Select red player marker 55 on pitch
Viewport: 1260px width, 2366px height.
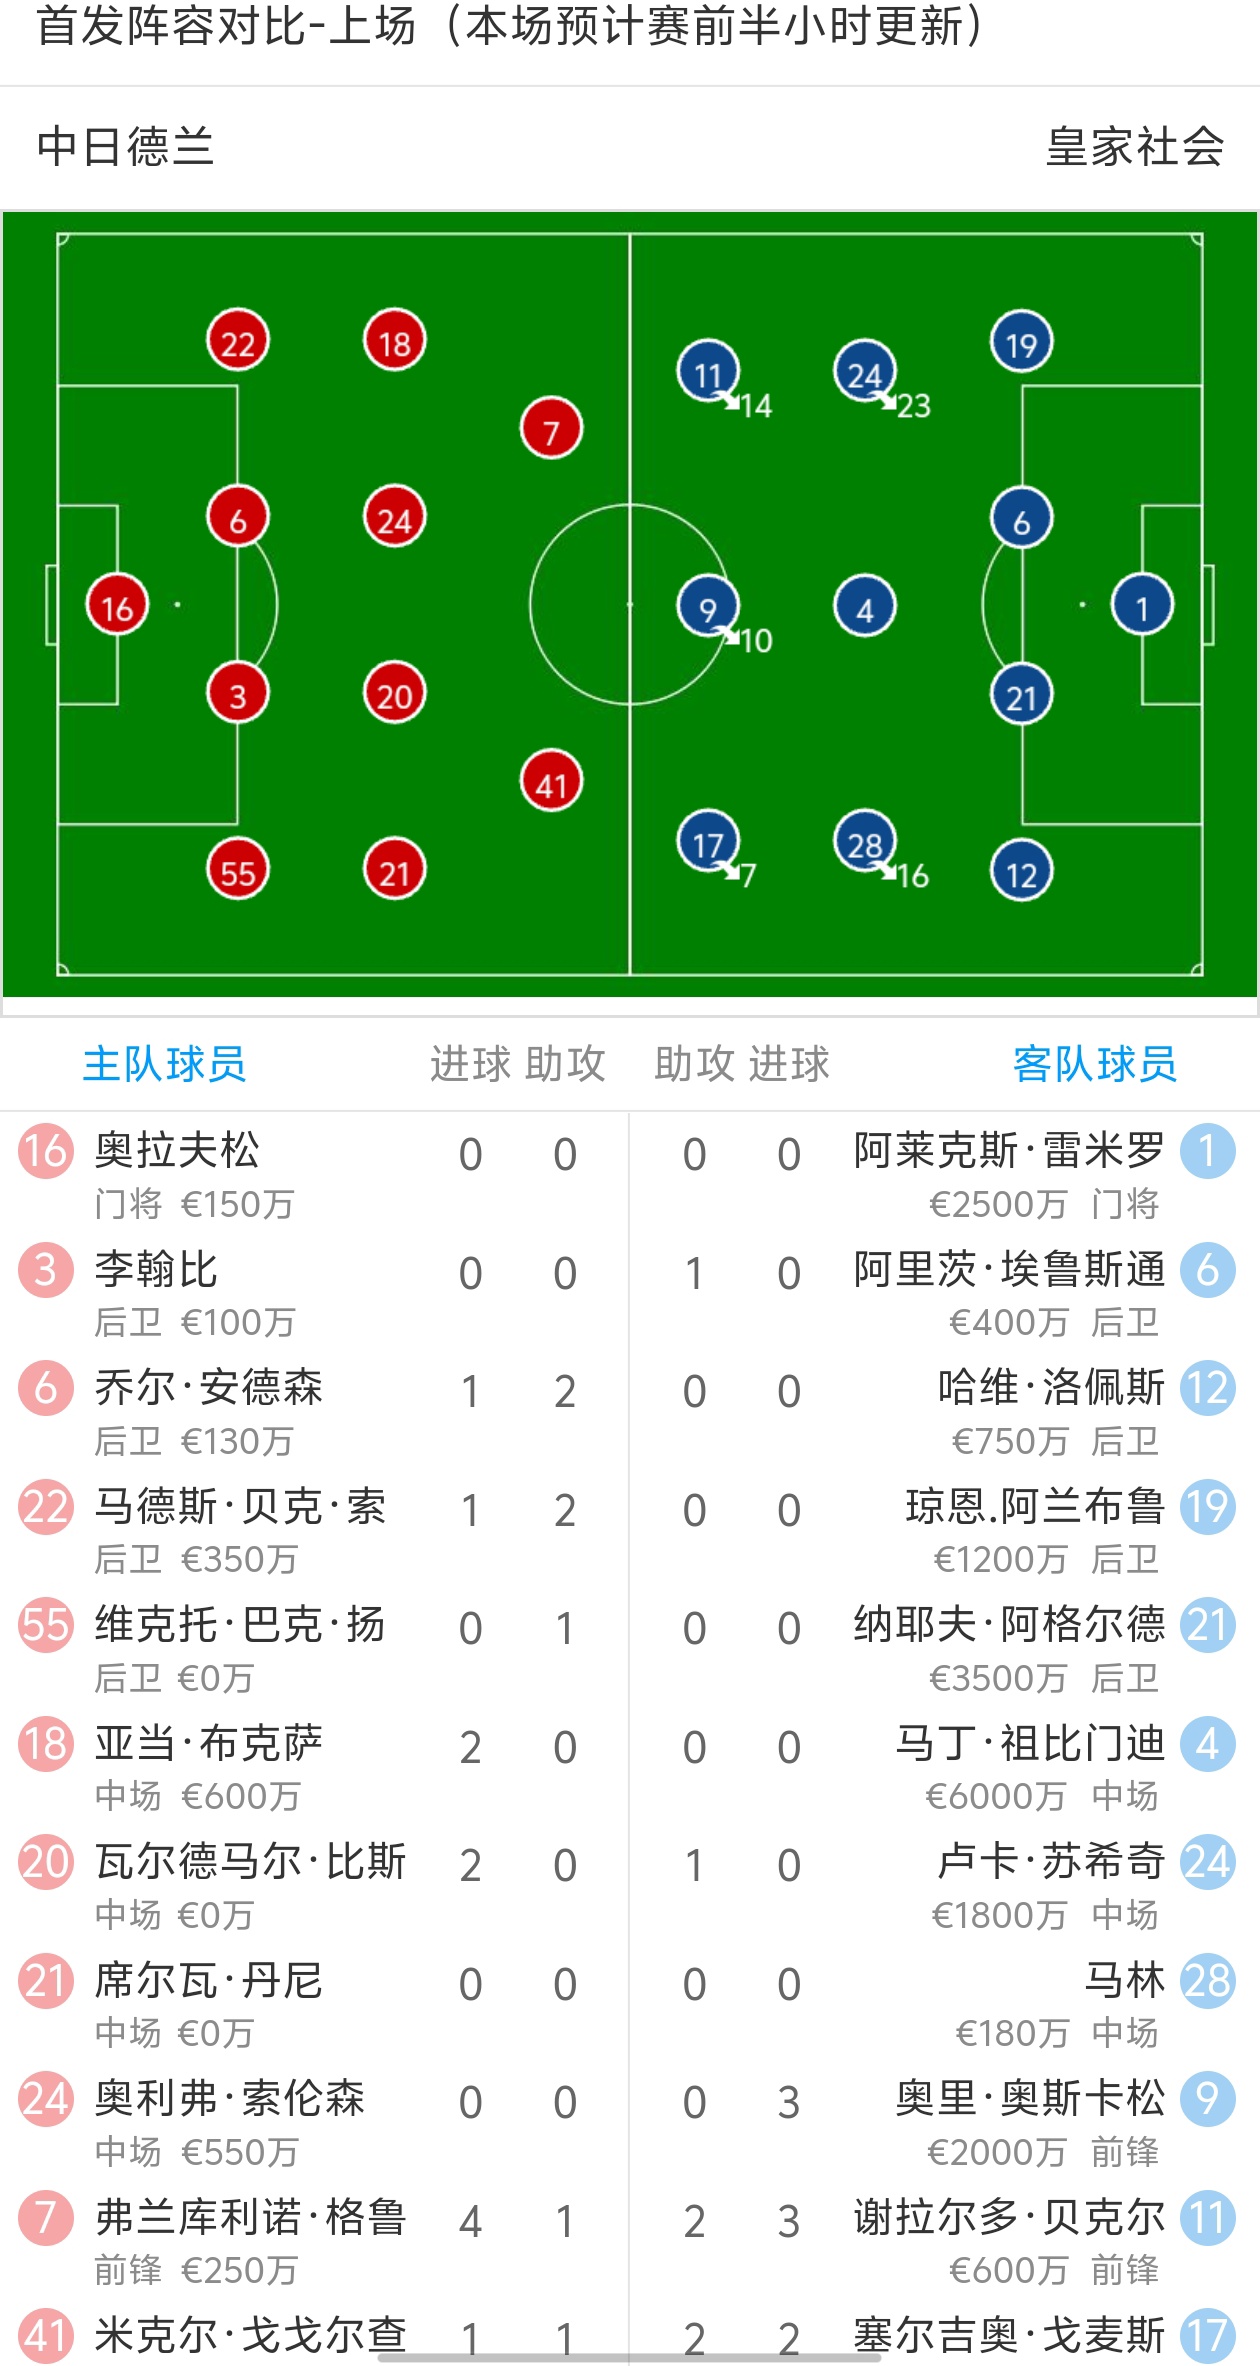point(238,871)
